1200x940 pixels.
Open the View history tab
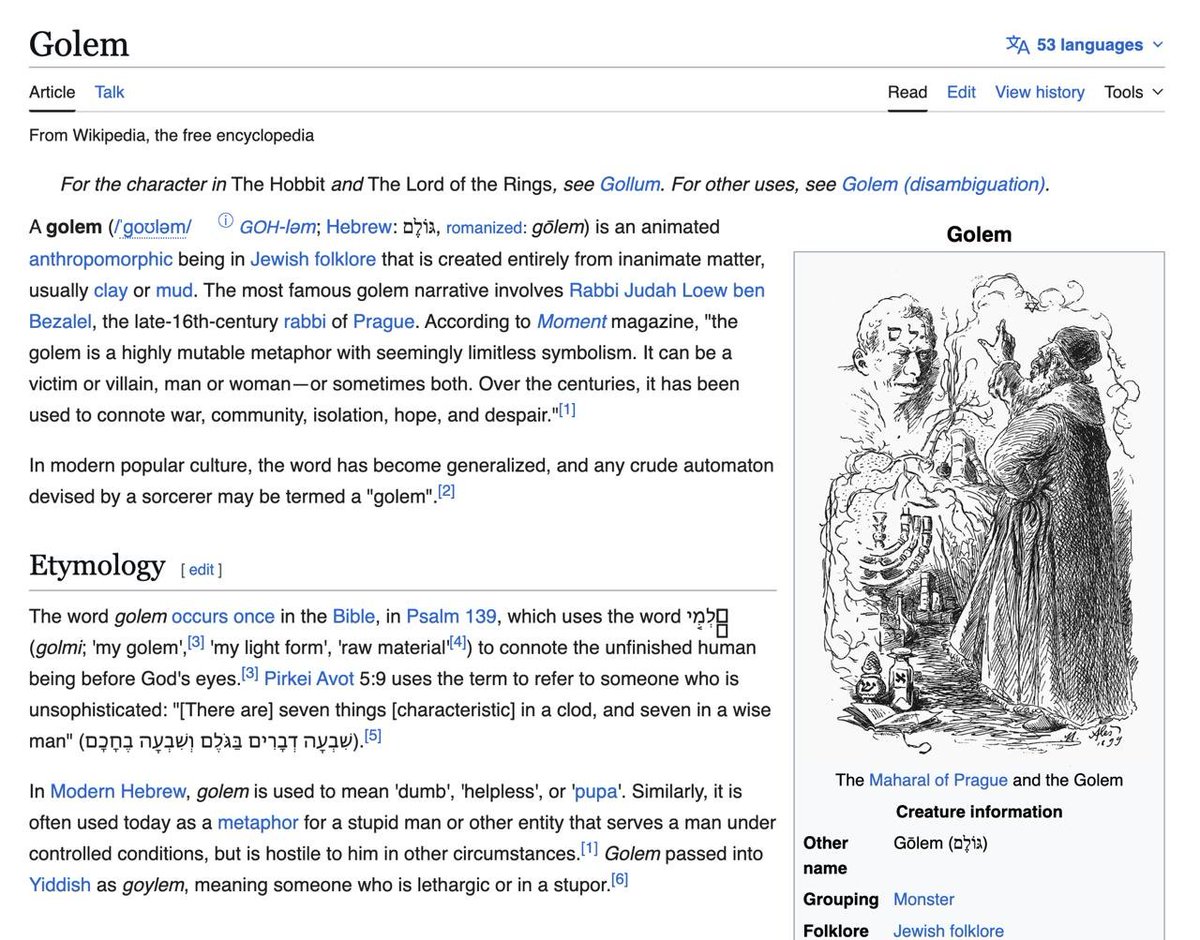[1039, 92]
